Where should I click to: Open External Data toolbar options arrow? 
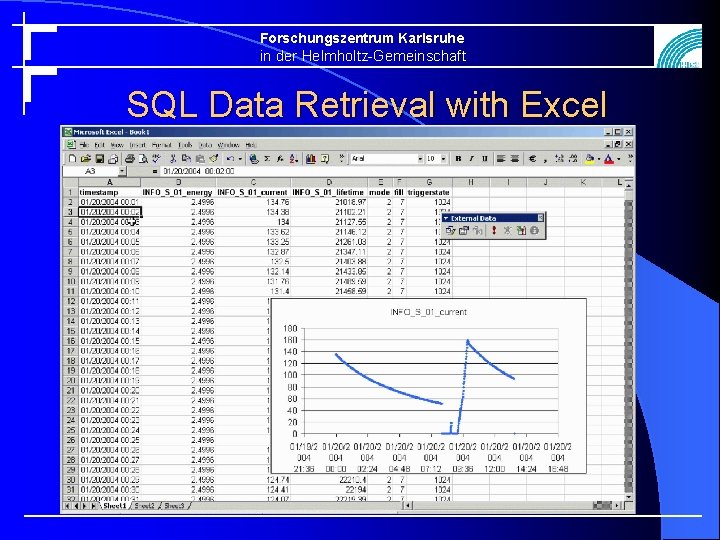tap(445, 219)
